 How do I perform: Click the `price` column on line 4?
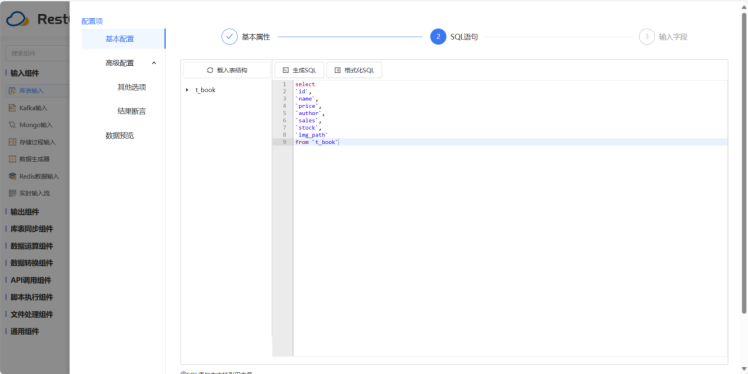[307, 106]
